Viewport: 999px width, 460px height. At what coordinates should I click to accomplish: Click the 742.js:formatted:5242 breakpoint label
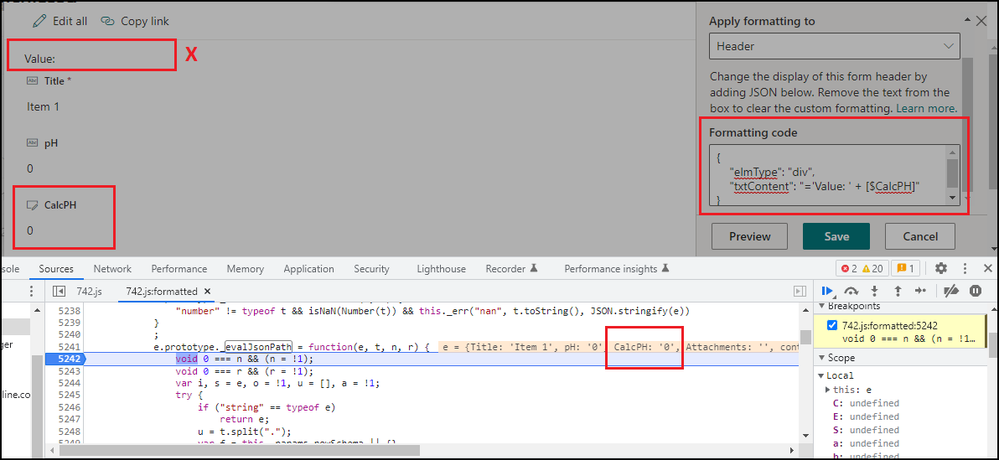(889, 326)
